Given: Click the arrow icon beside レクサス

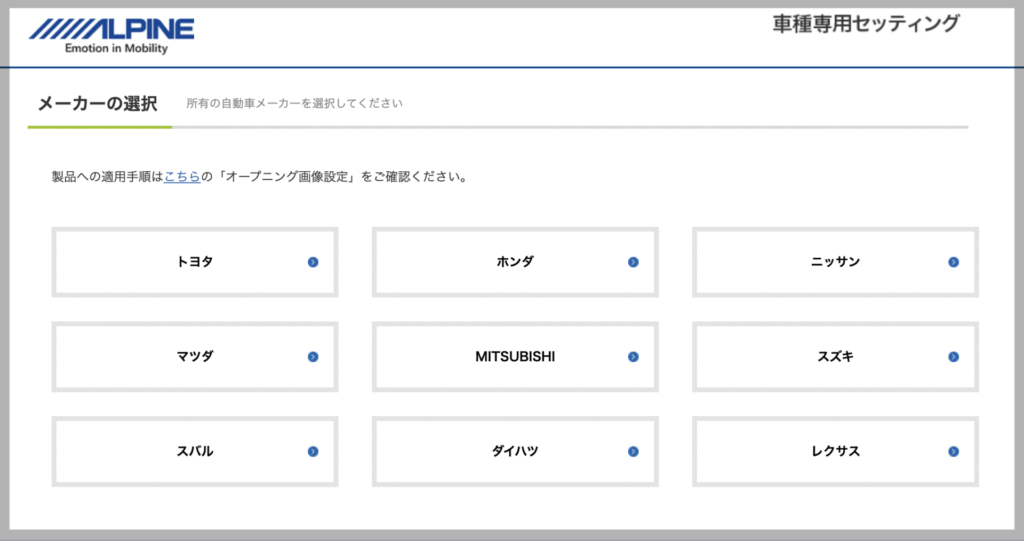Looking at the screenshot, I should point(953,451).
